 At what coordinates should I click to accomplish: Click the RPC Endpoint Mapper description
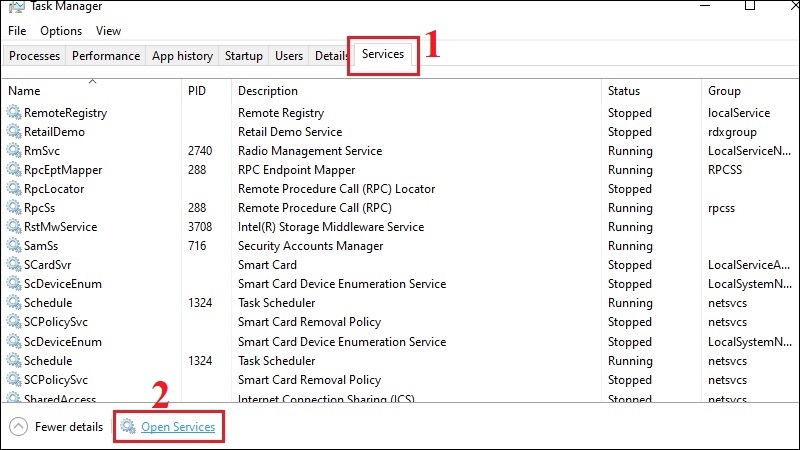296,170
